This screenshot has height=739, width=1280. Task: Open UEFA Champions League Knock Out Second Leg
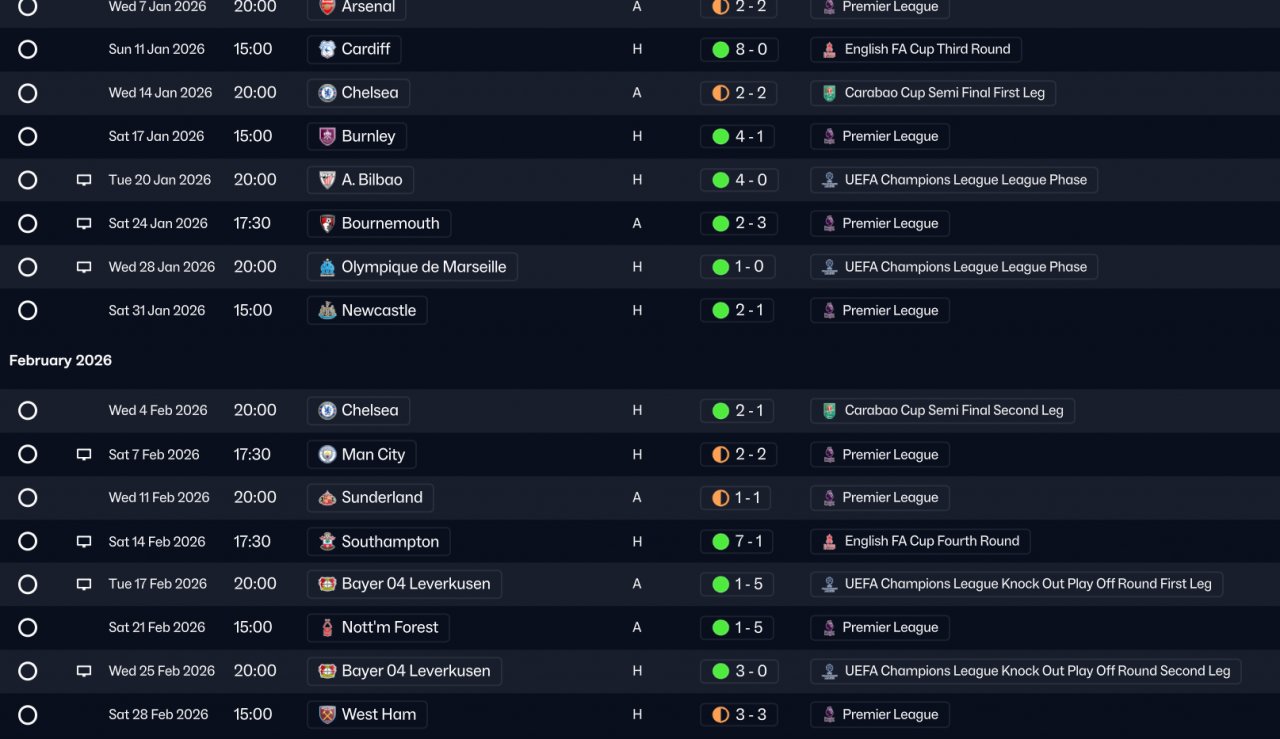(x=1026, y=671)
